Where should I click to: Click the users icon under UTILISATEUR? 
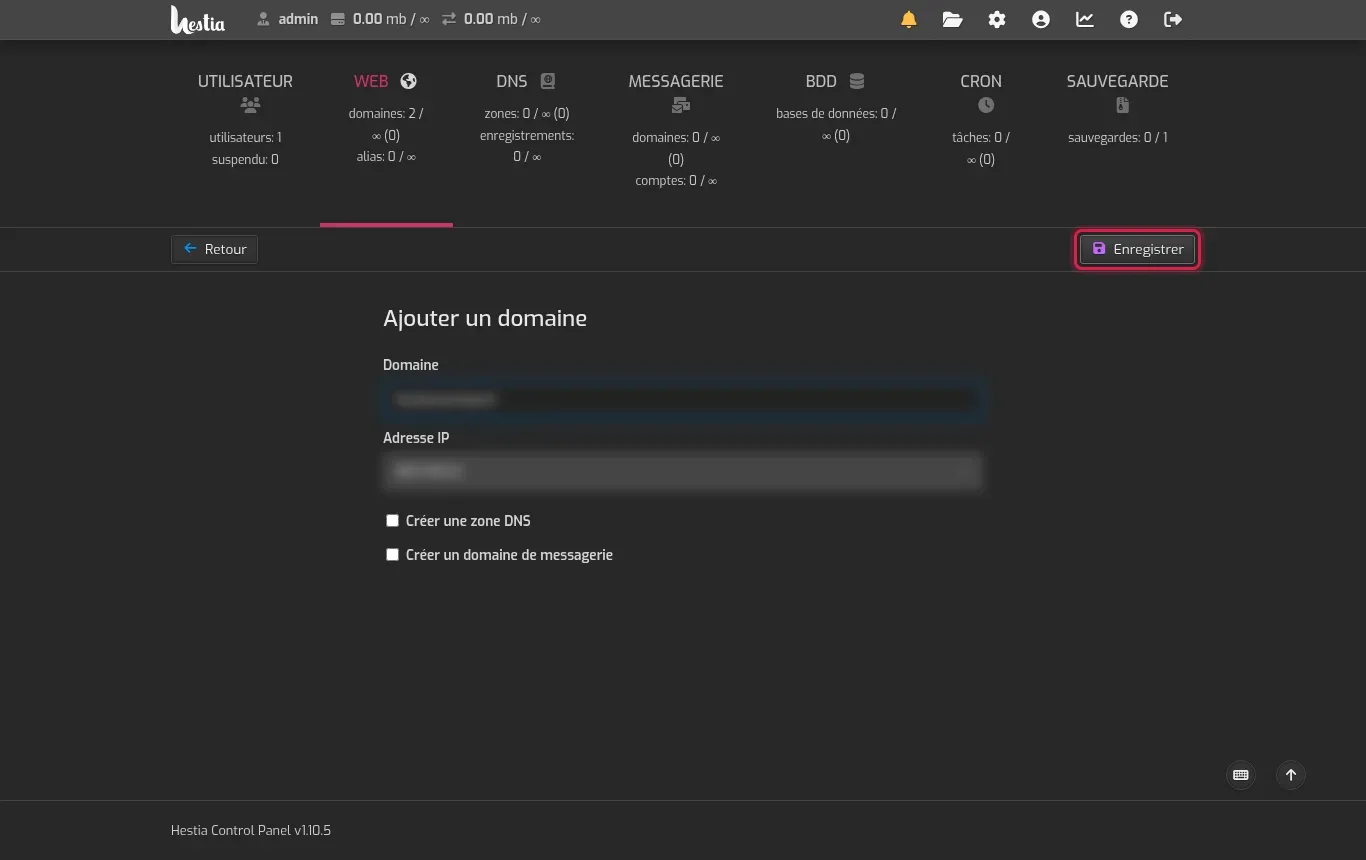pos(251,105)
